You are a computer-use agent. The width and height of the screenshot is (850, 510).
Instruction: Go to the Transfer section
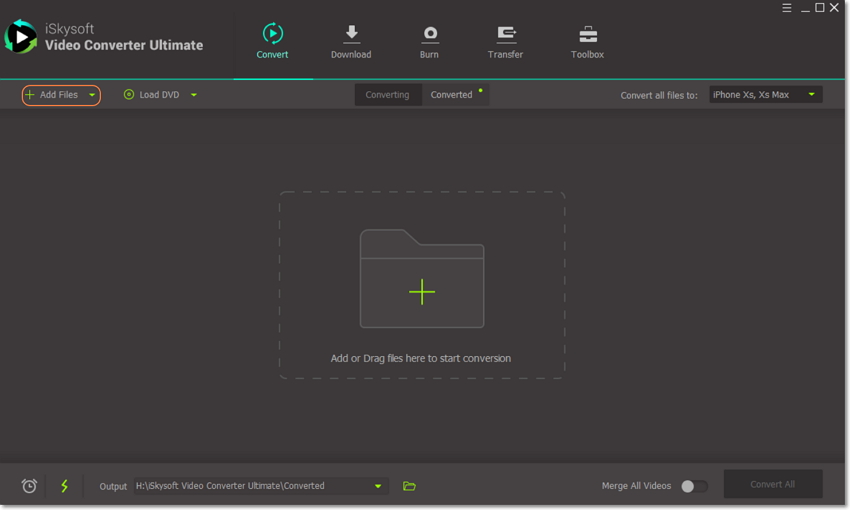pos(505,34)
